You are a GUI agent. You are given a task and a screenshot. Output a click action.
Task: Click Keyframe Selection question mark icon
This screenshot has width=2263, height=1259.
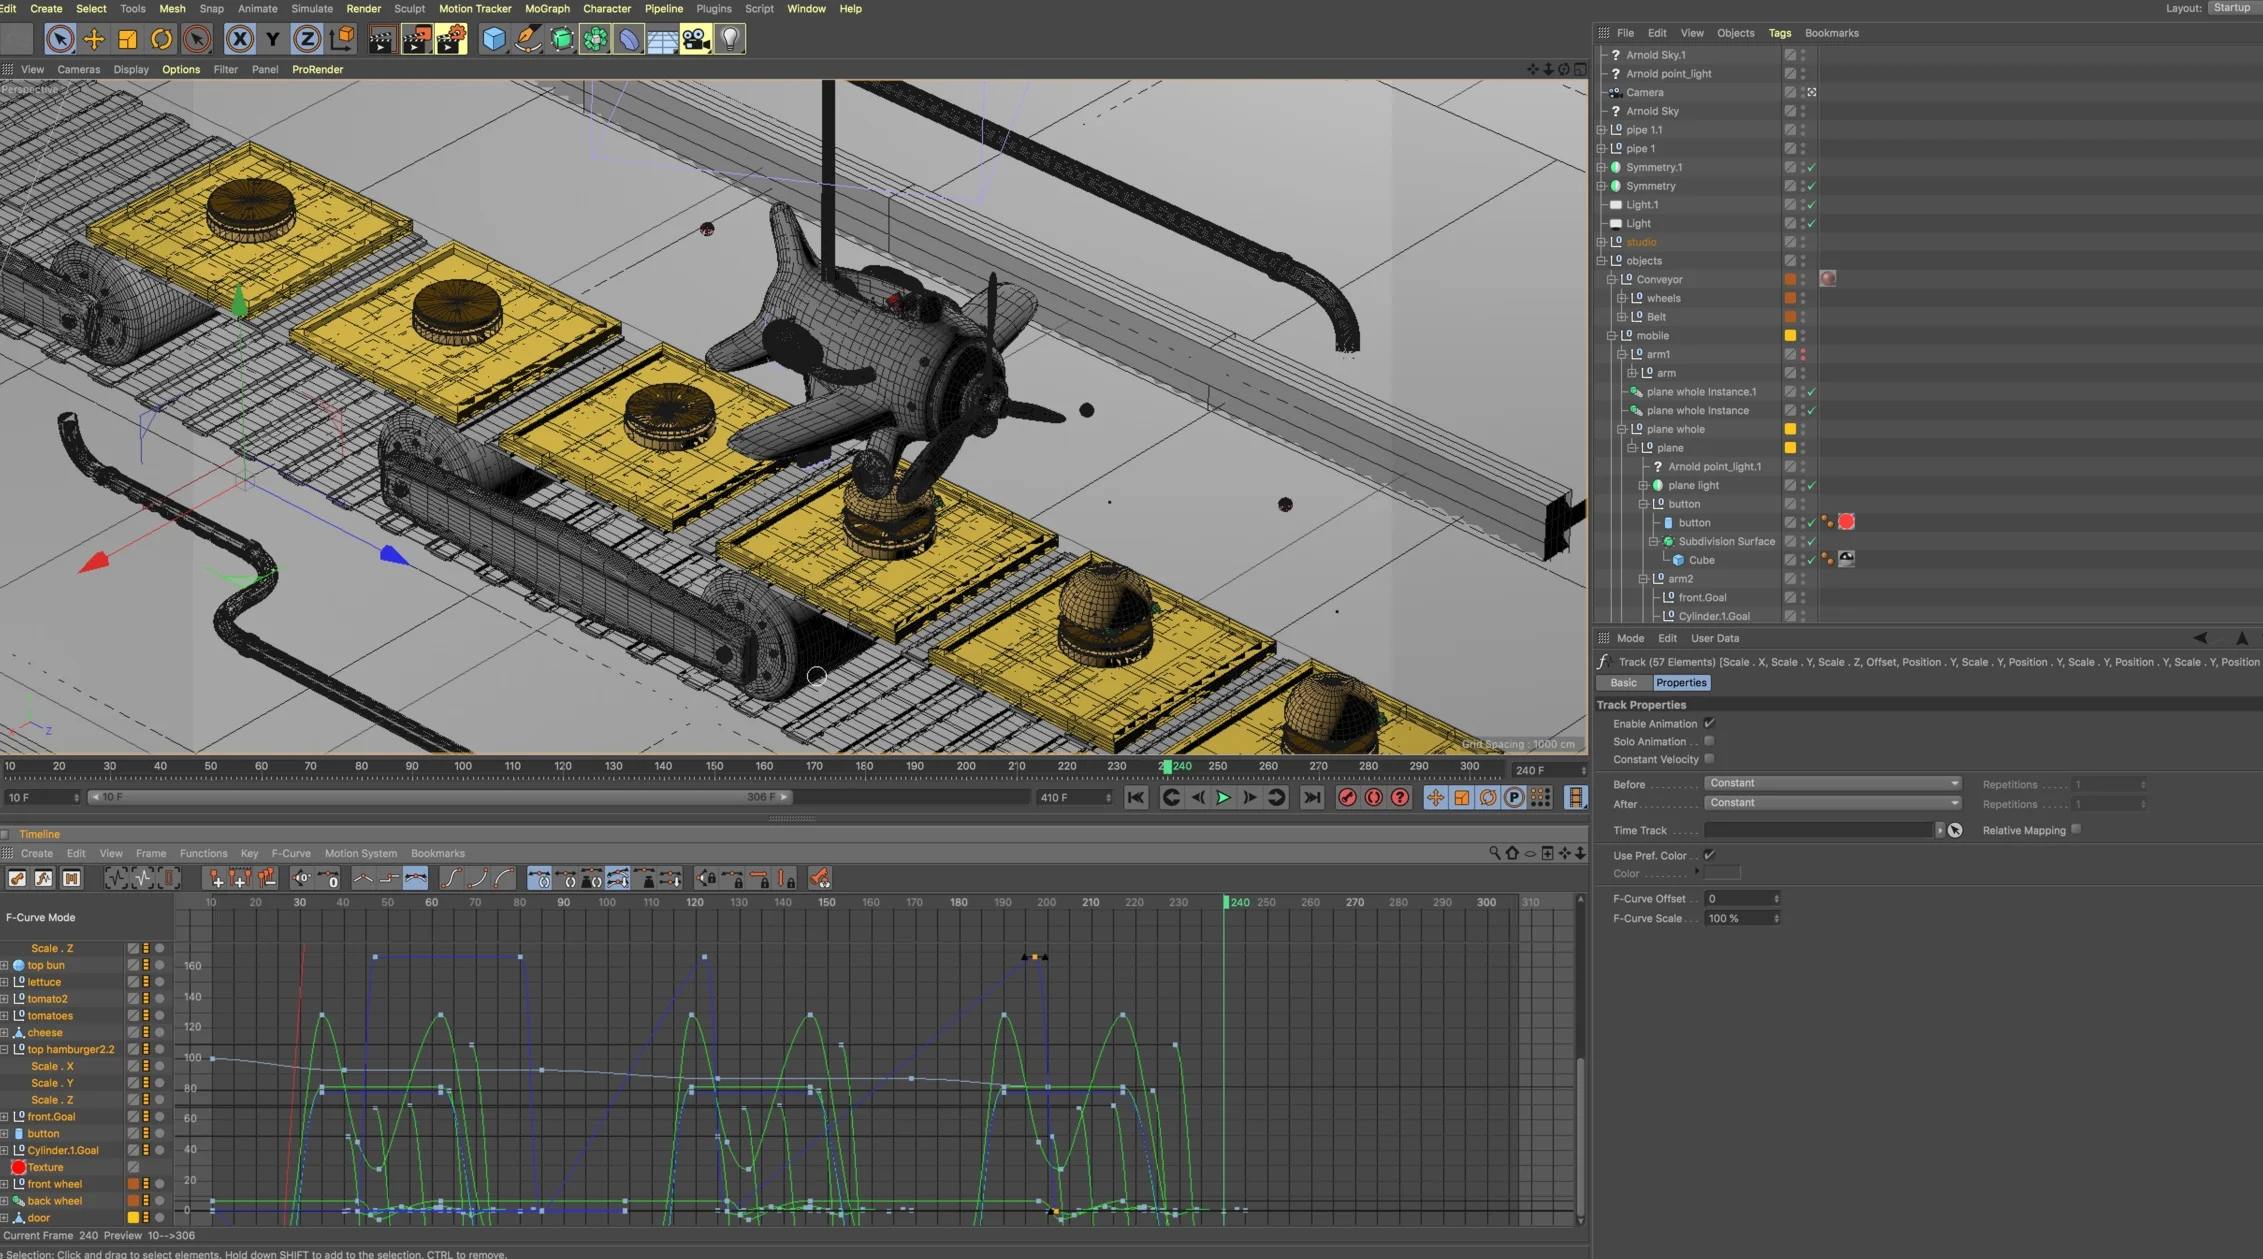pos(1400,797)
